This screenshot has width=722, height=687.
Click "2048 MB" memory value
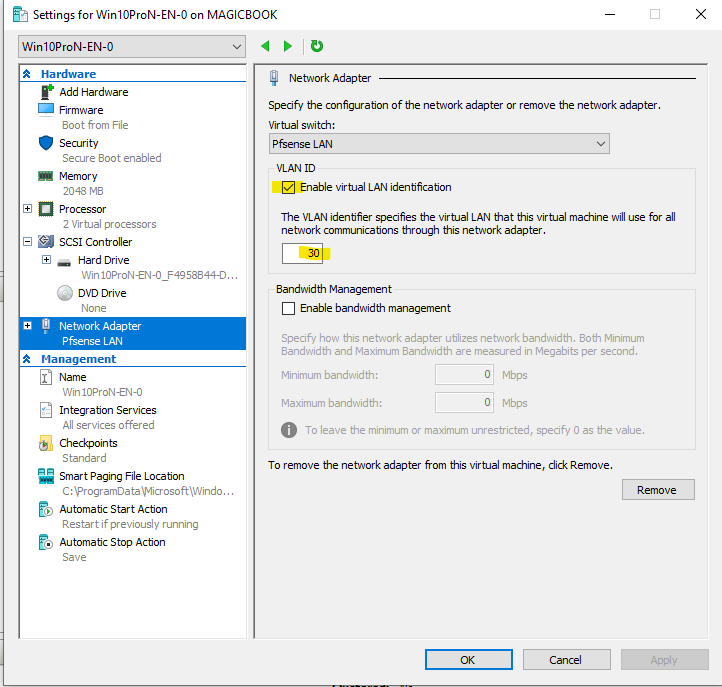point(83,191)
